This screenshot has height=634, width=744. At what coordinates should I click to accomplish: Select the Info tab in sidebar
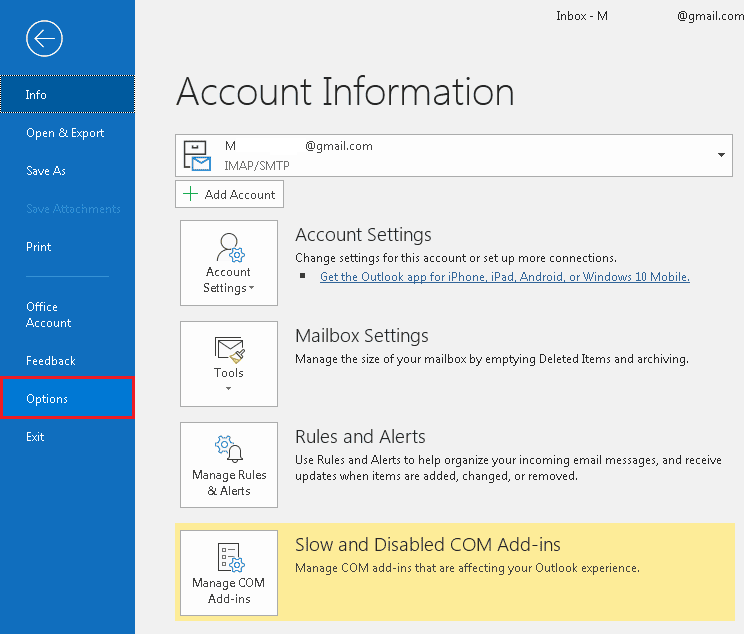tap(36, 95)
